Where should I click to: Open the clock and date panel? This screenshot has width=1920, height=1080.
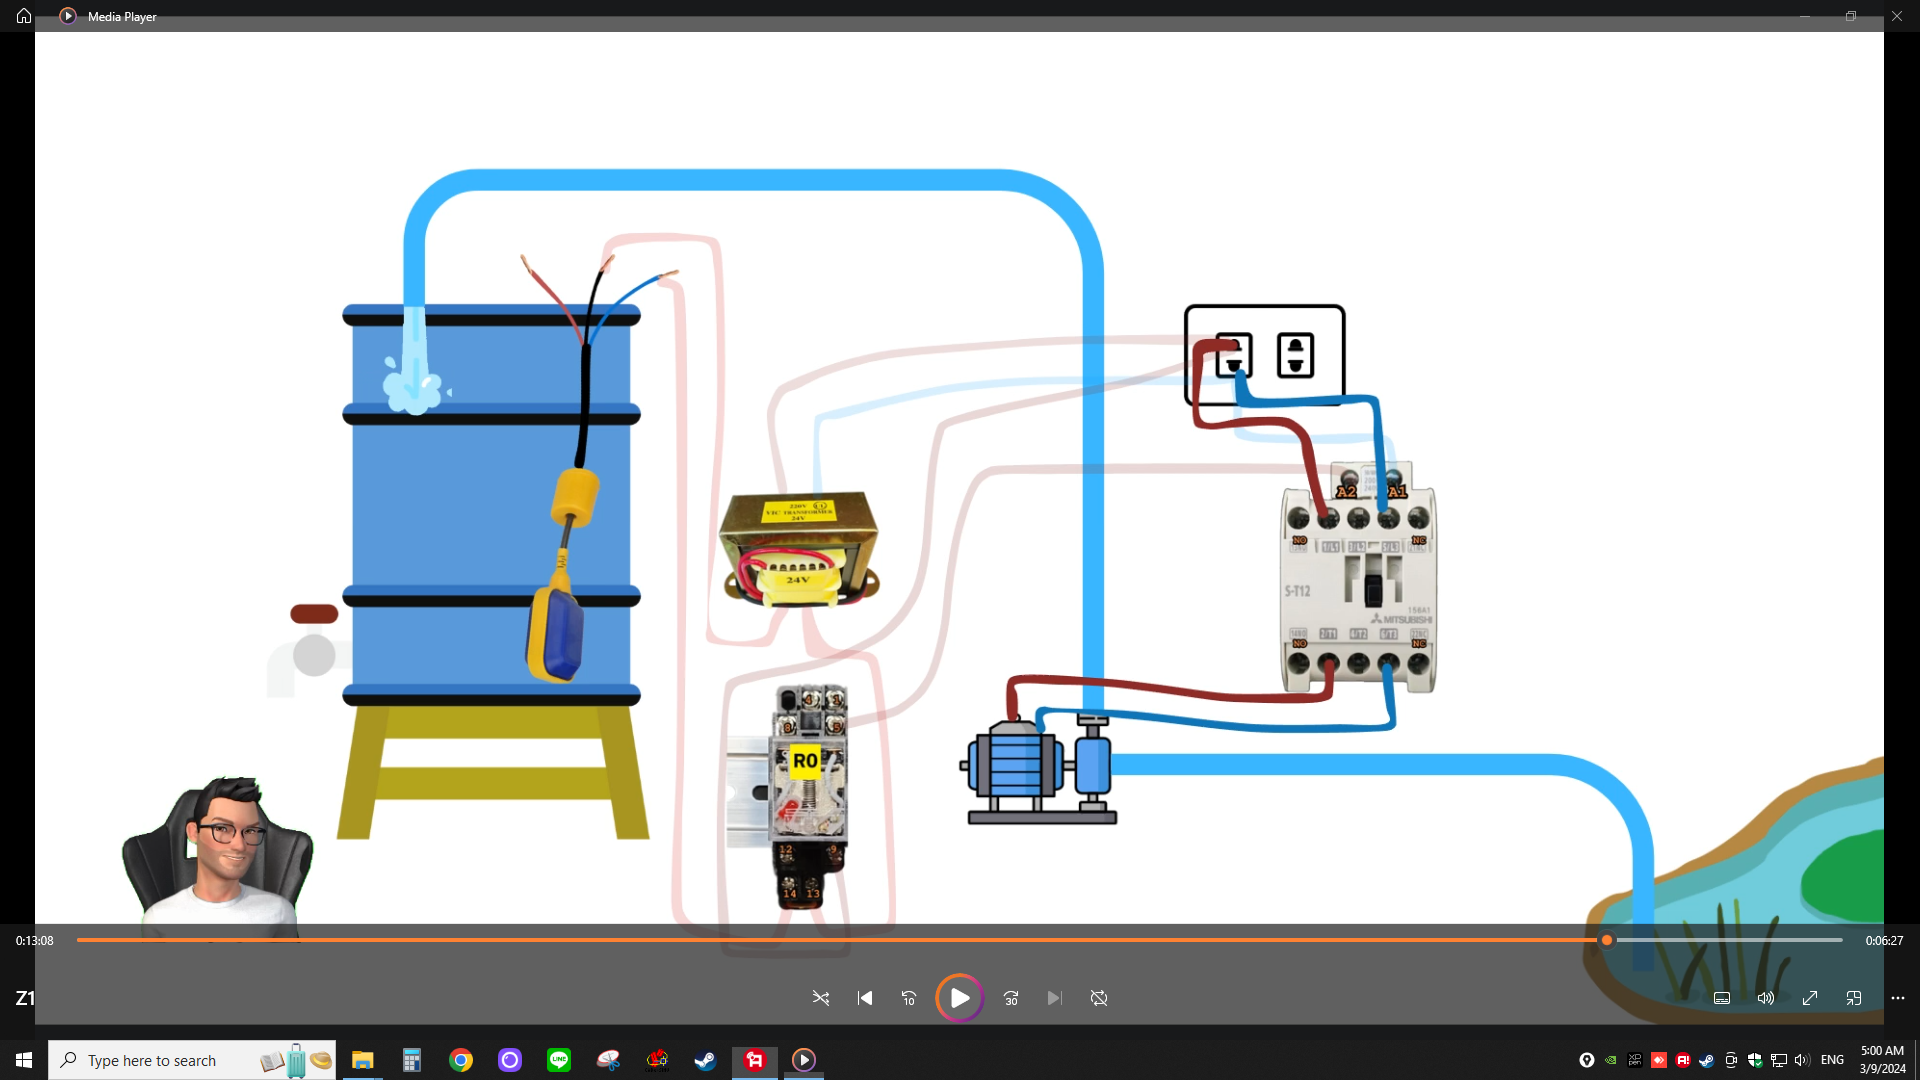1882,1060
